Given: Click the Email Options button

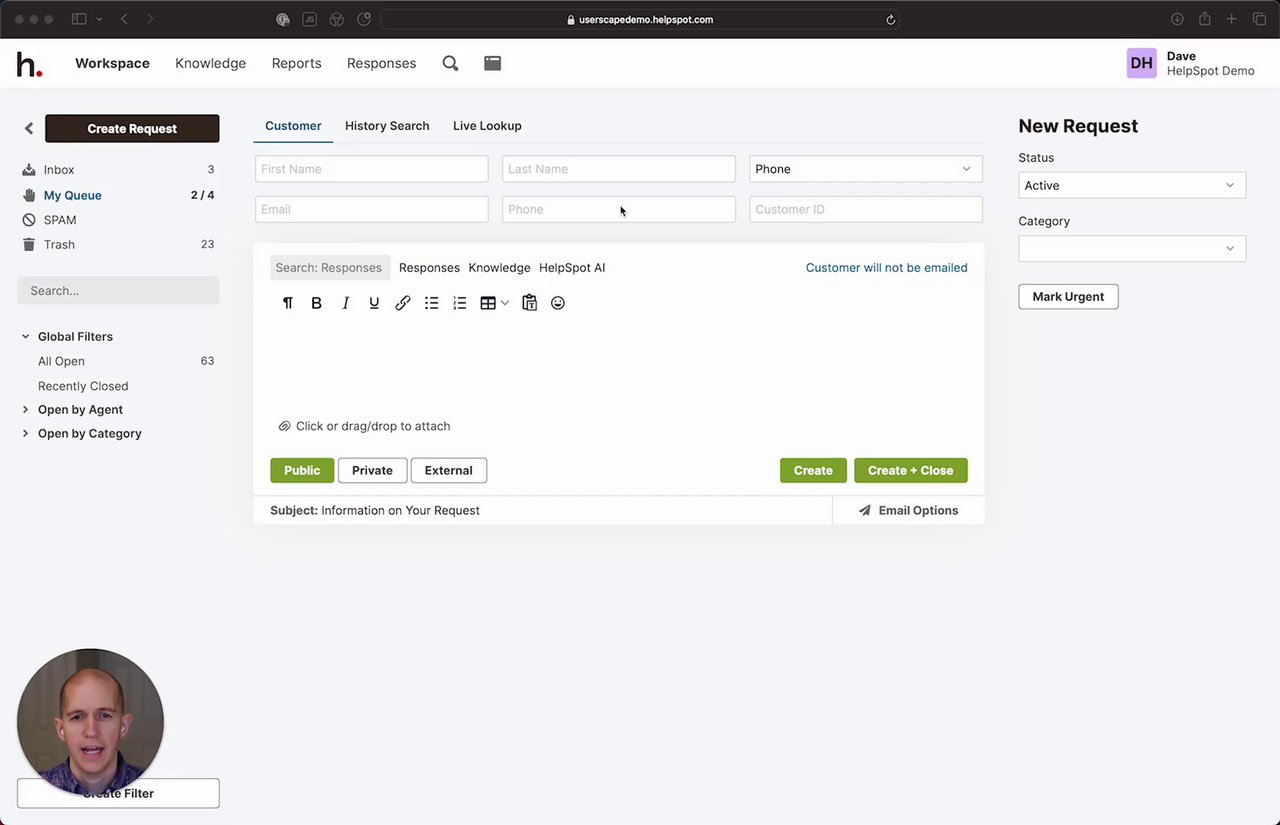Looking at the screenshot, I should tap(908, 510).
